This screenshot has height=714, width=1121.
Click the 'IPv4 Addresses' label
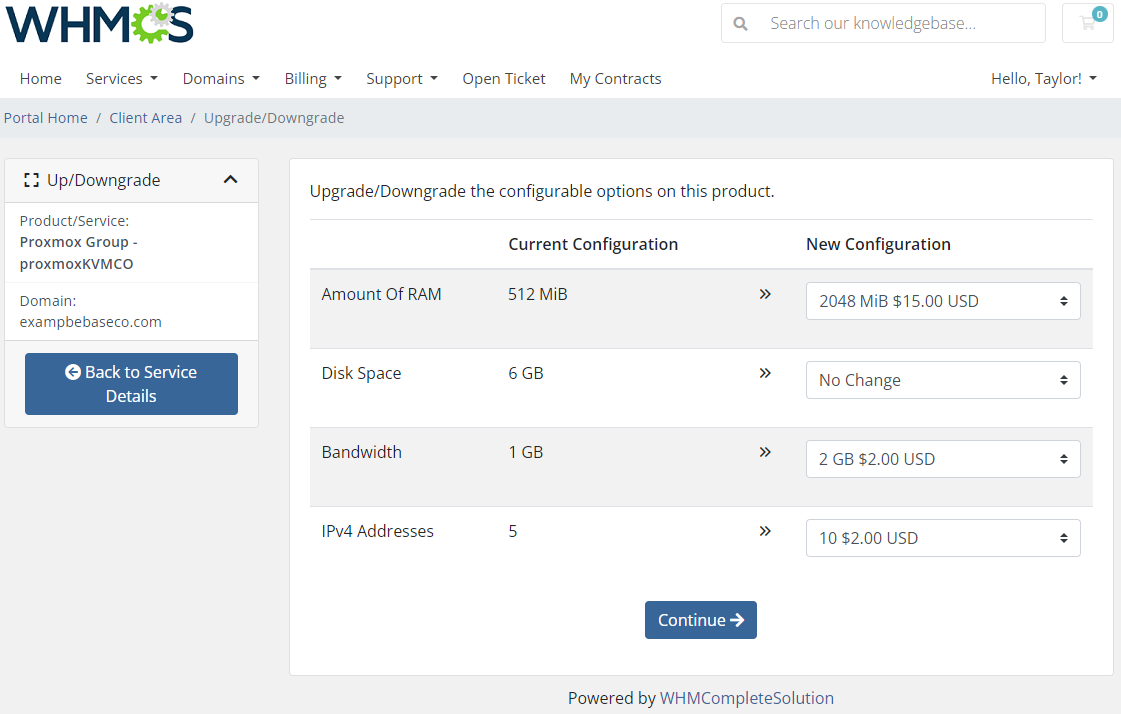click(x=377, y=531)
